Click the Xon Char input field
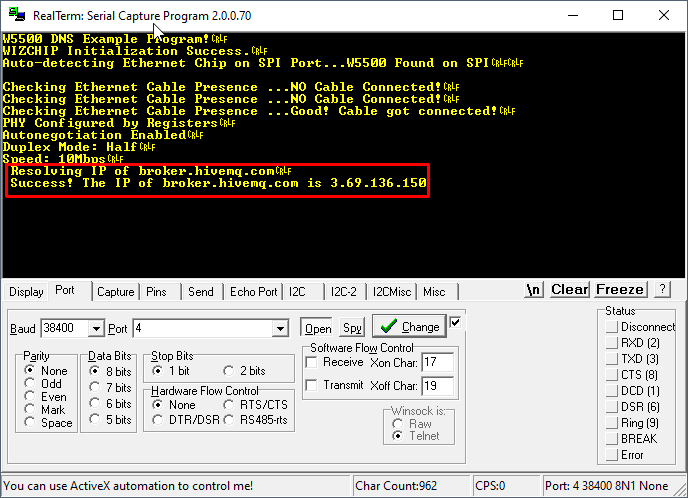 coord(437,362)
